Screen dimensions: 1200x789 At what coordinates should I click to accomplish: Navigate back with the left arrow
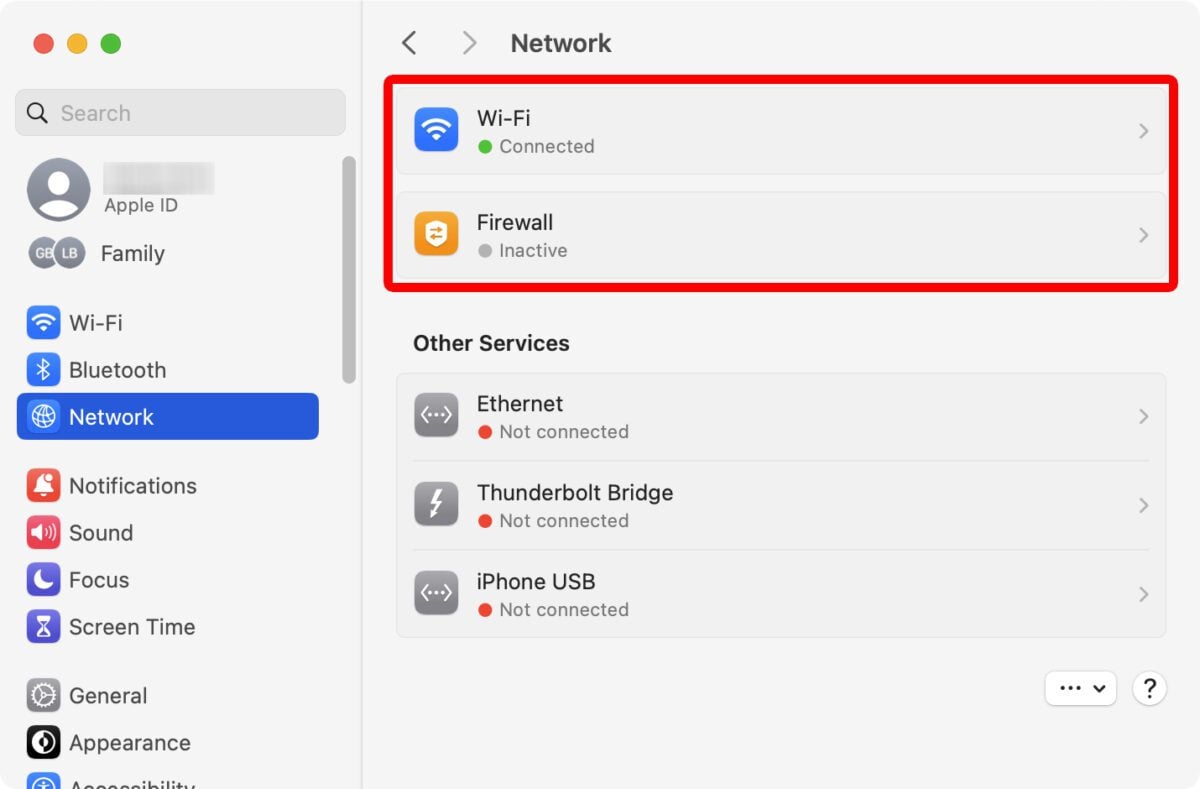[409, 42]
